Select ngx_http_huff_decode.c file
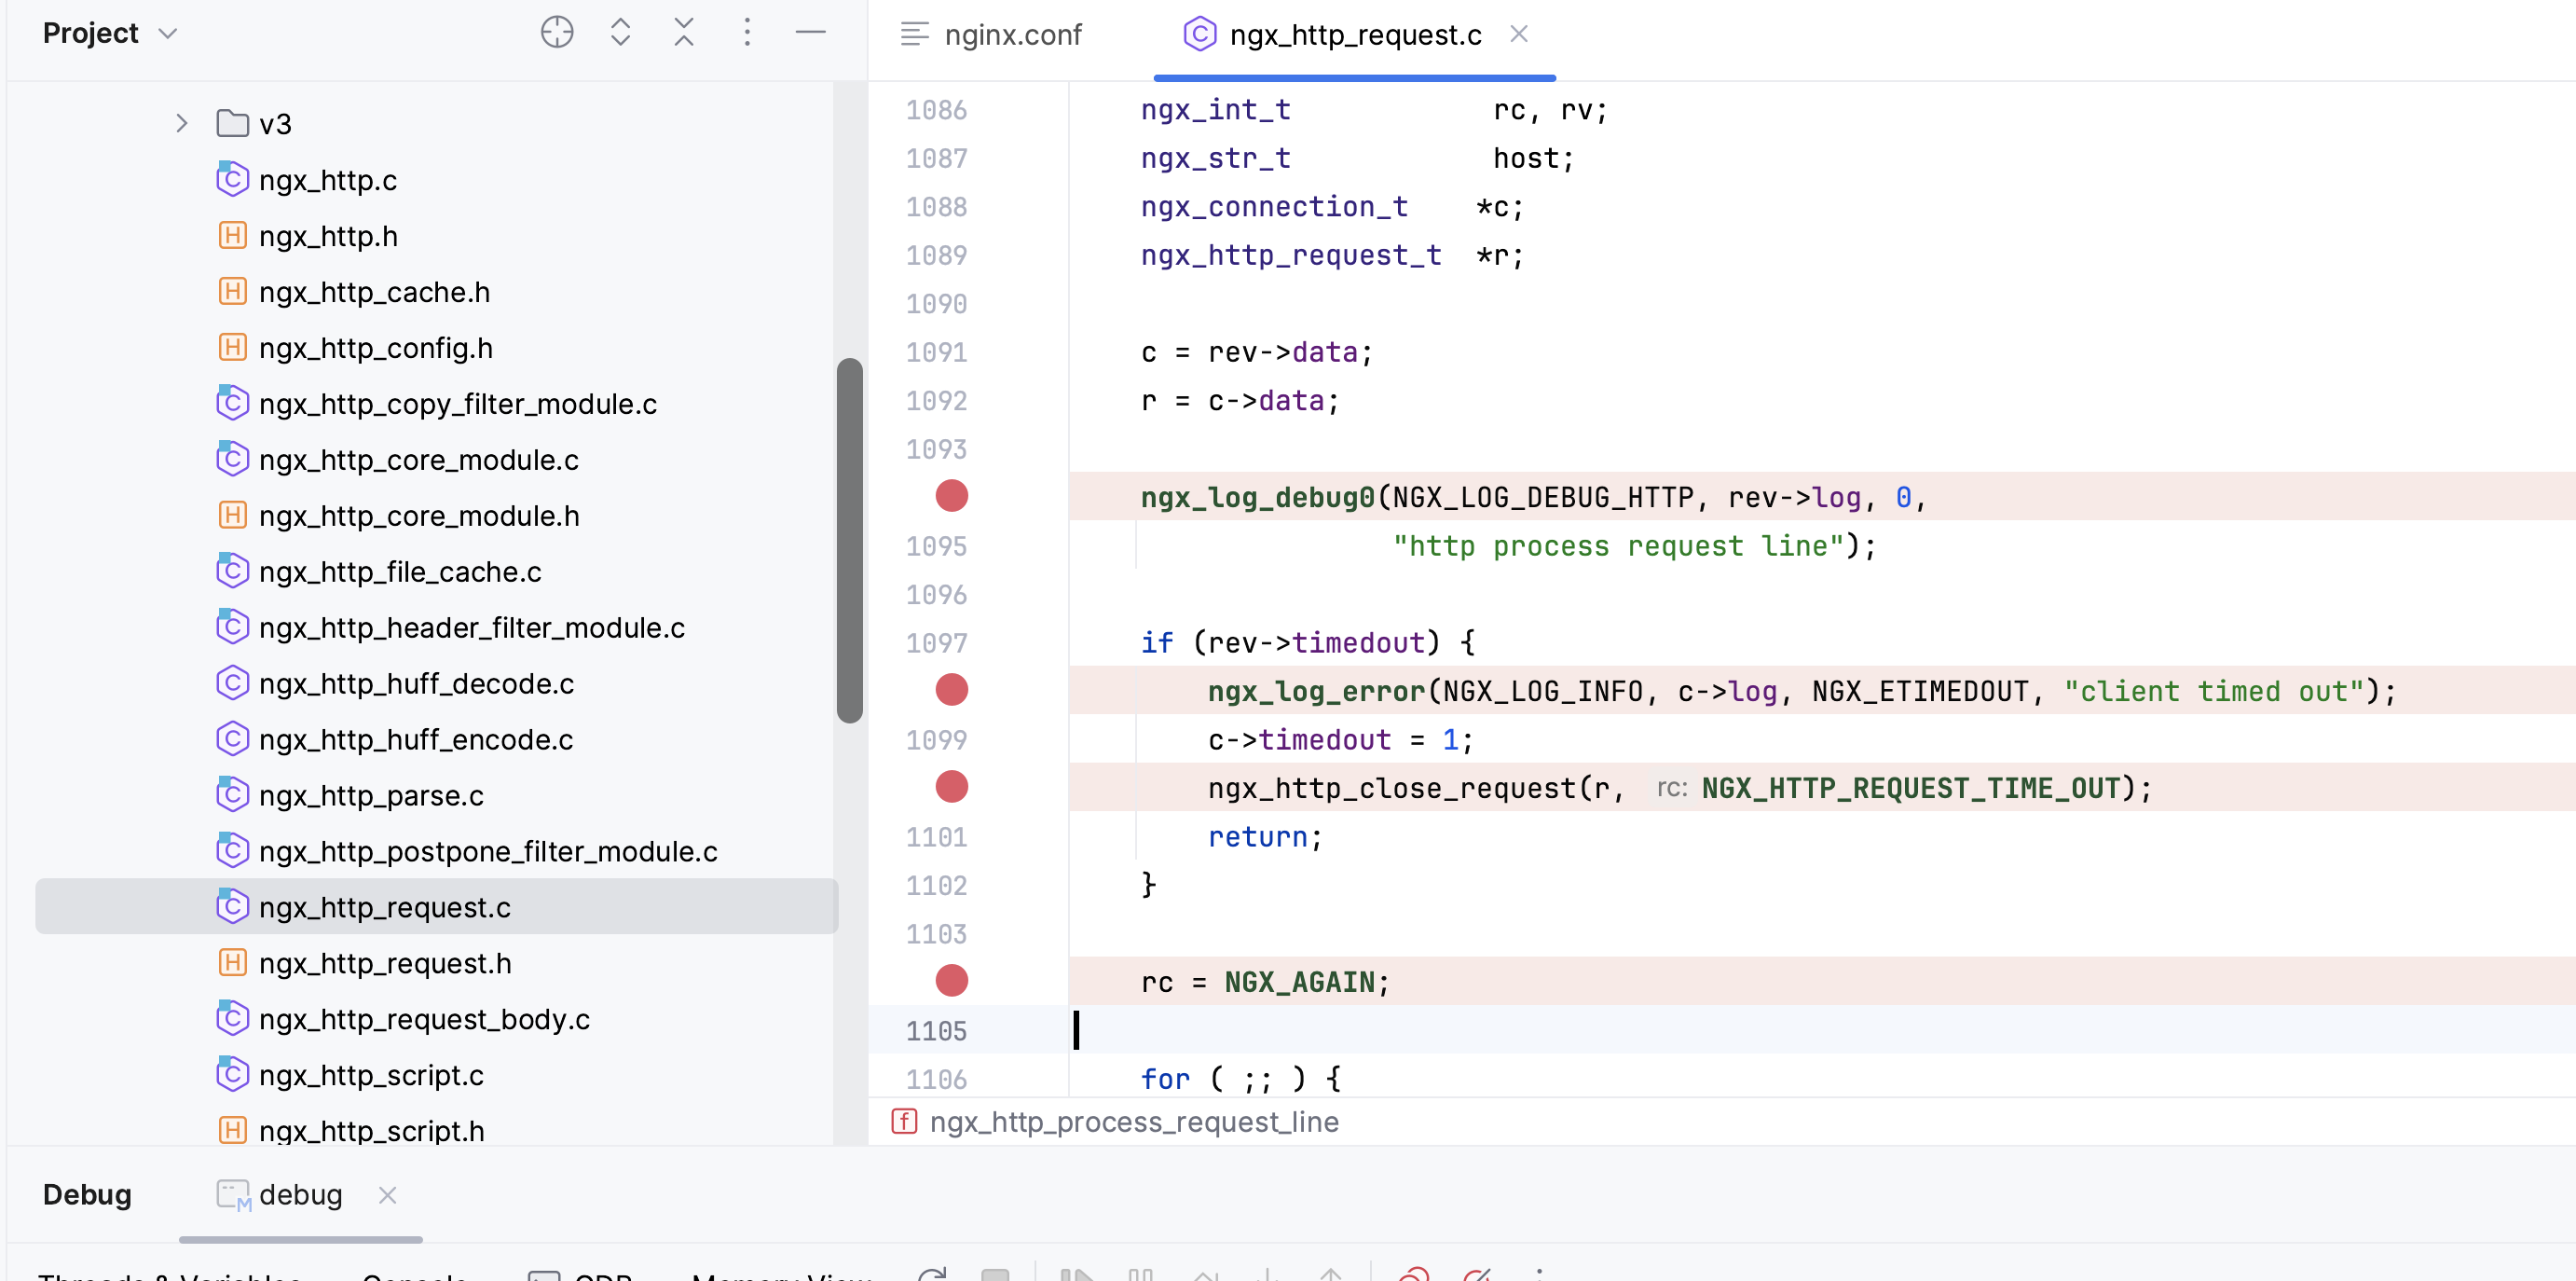Viewport: 2576px width, 1281px height. click(x=416, y=684)
